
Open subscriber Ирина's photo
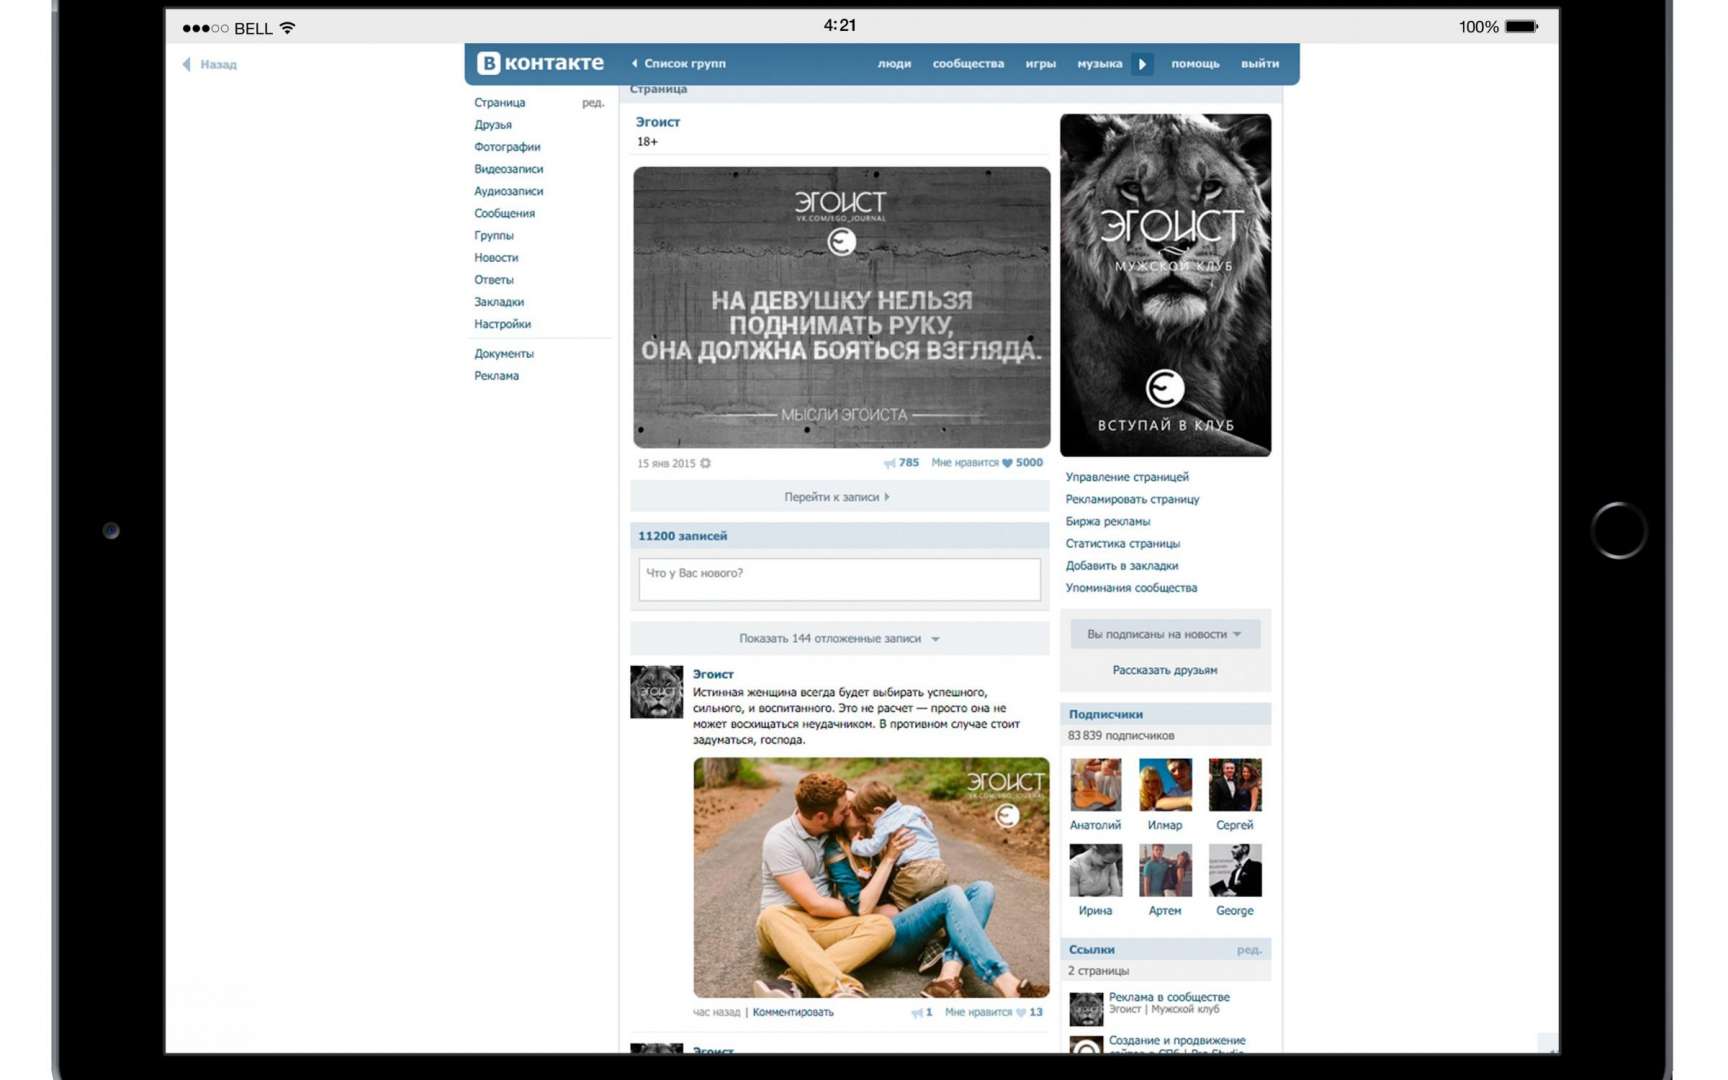pos(1095,870)
